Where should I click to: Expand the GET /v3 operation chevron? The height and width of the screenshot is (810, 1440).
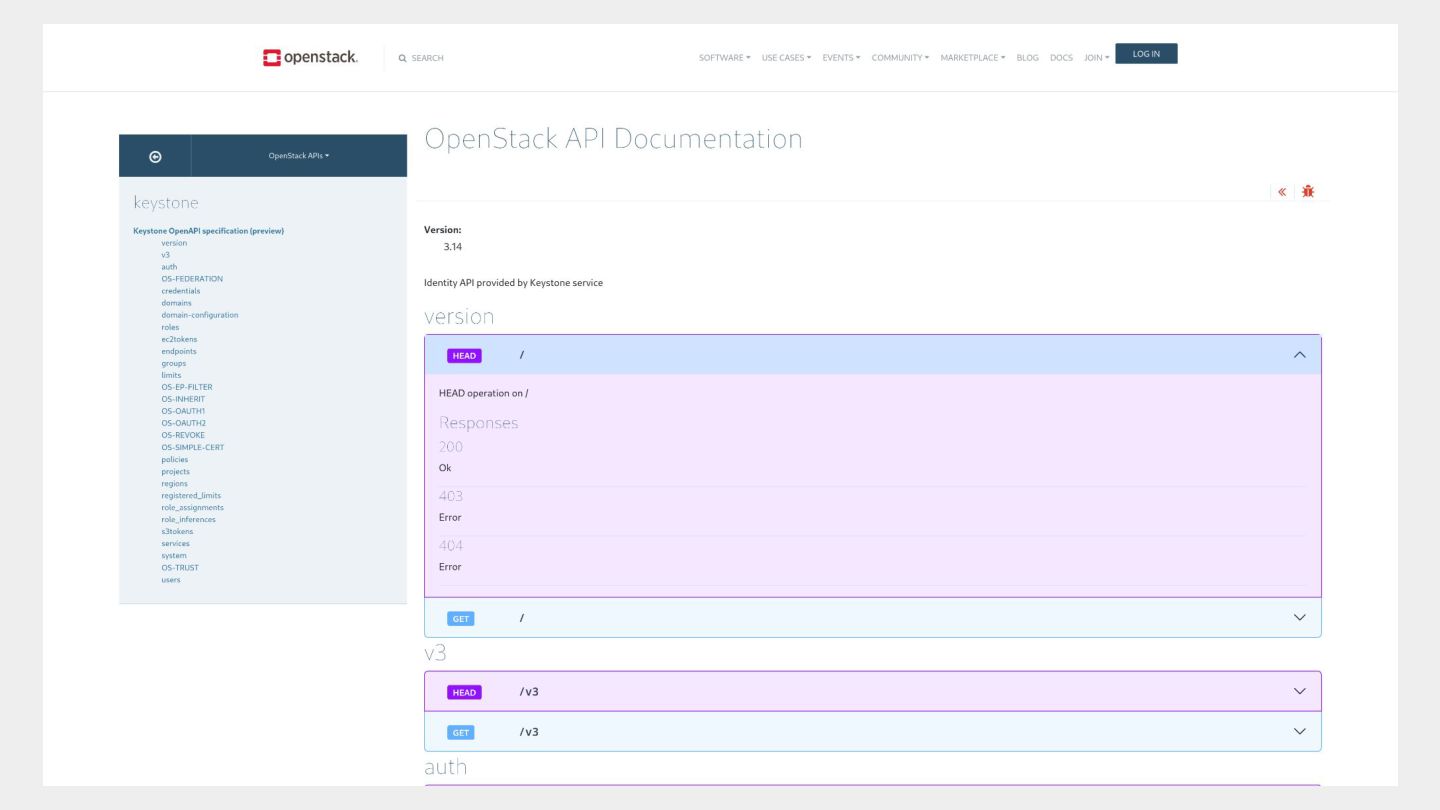(1299, 732)
